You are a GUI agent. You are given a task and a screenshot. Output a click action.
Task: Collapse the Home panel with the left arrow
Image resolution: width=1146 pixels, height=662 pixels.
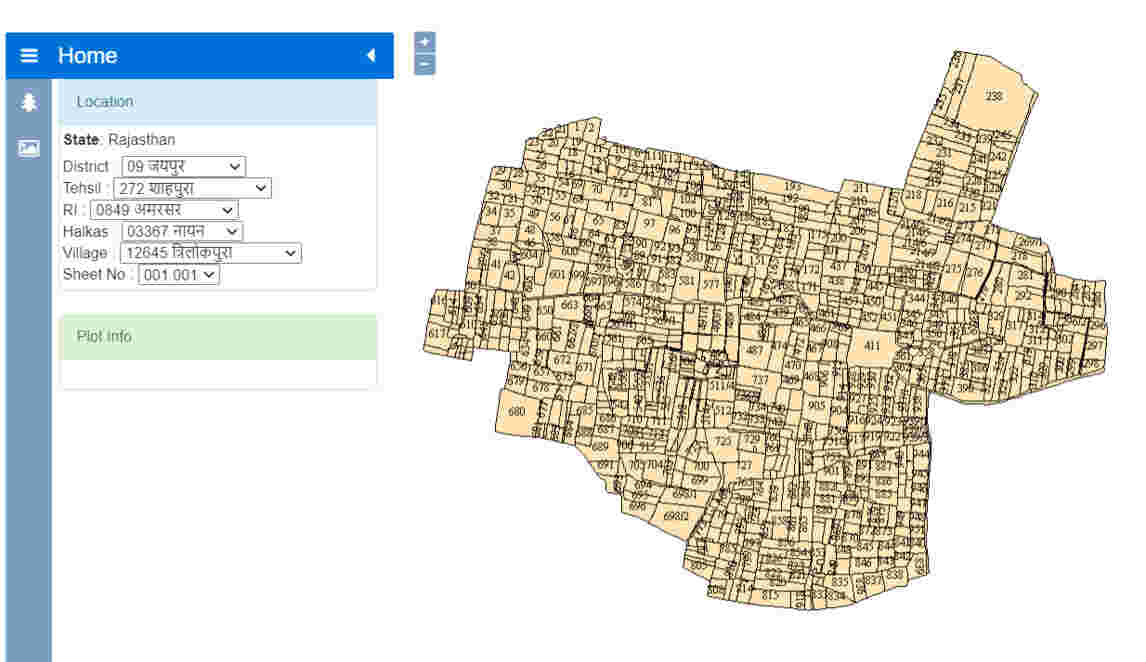coord(371,56)
